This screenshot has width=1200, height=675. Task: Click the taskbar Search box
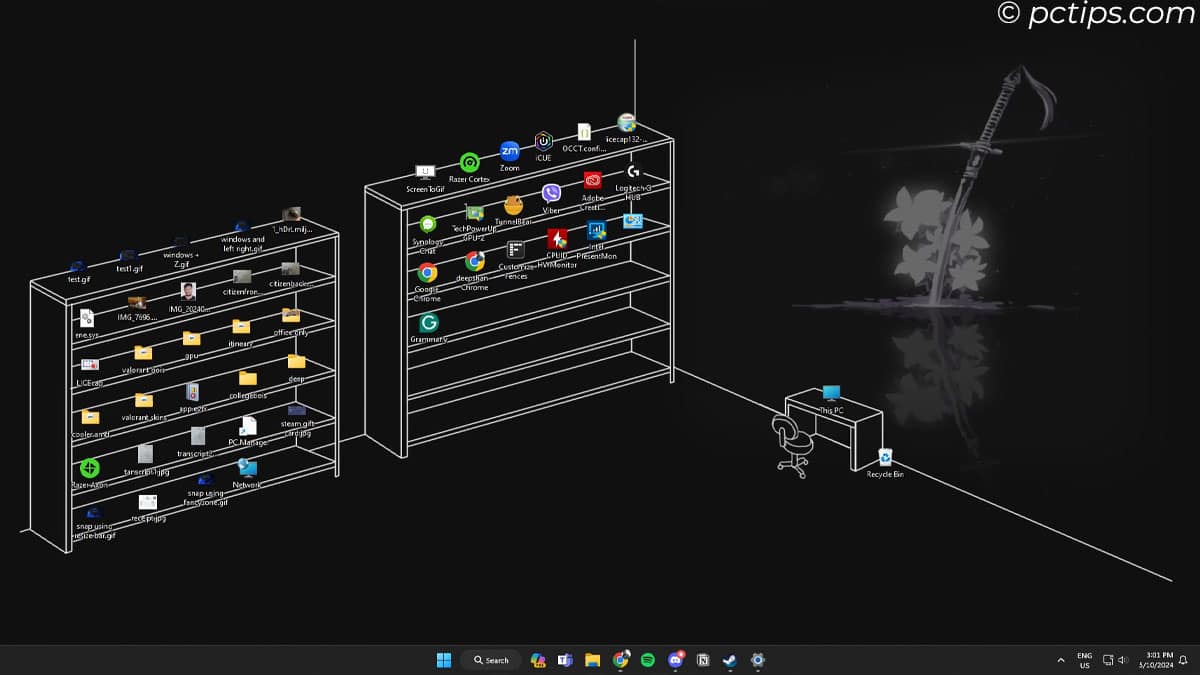[x=492, y=660]
